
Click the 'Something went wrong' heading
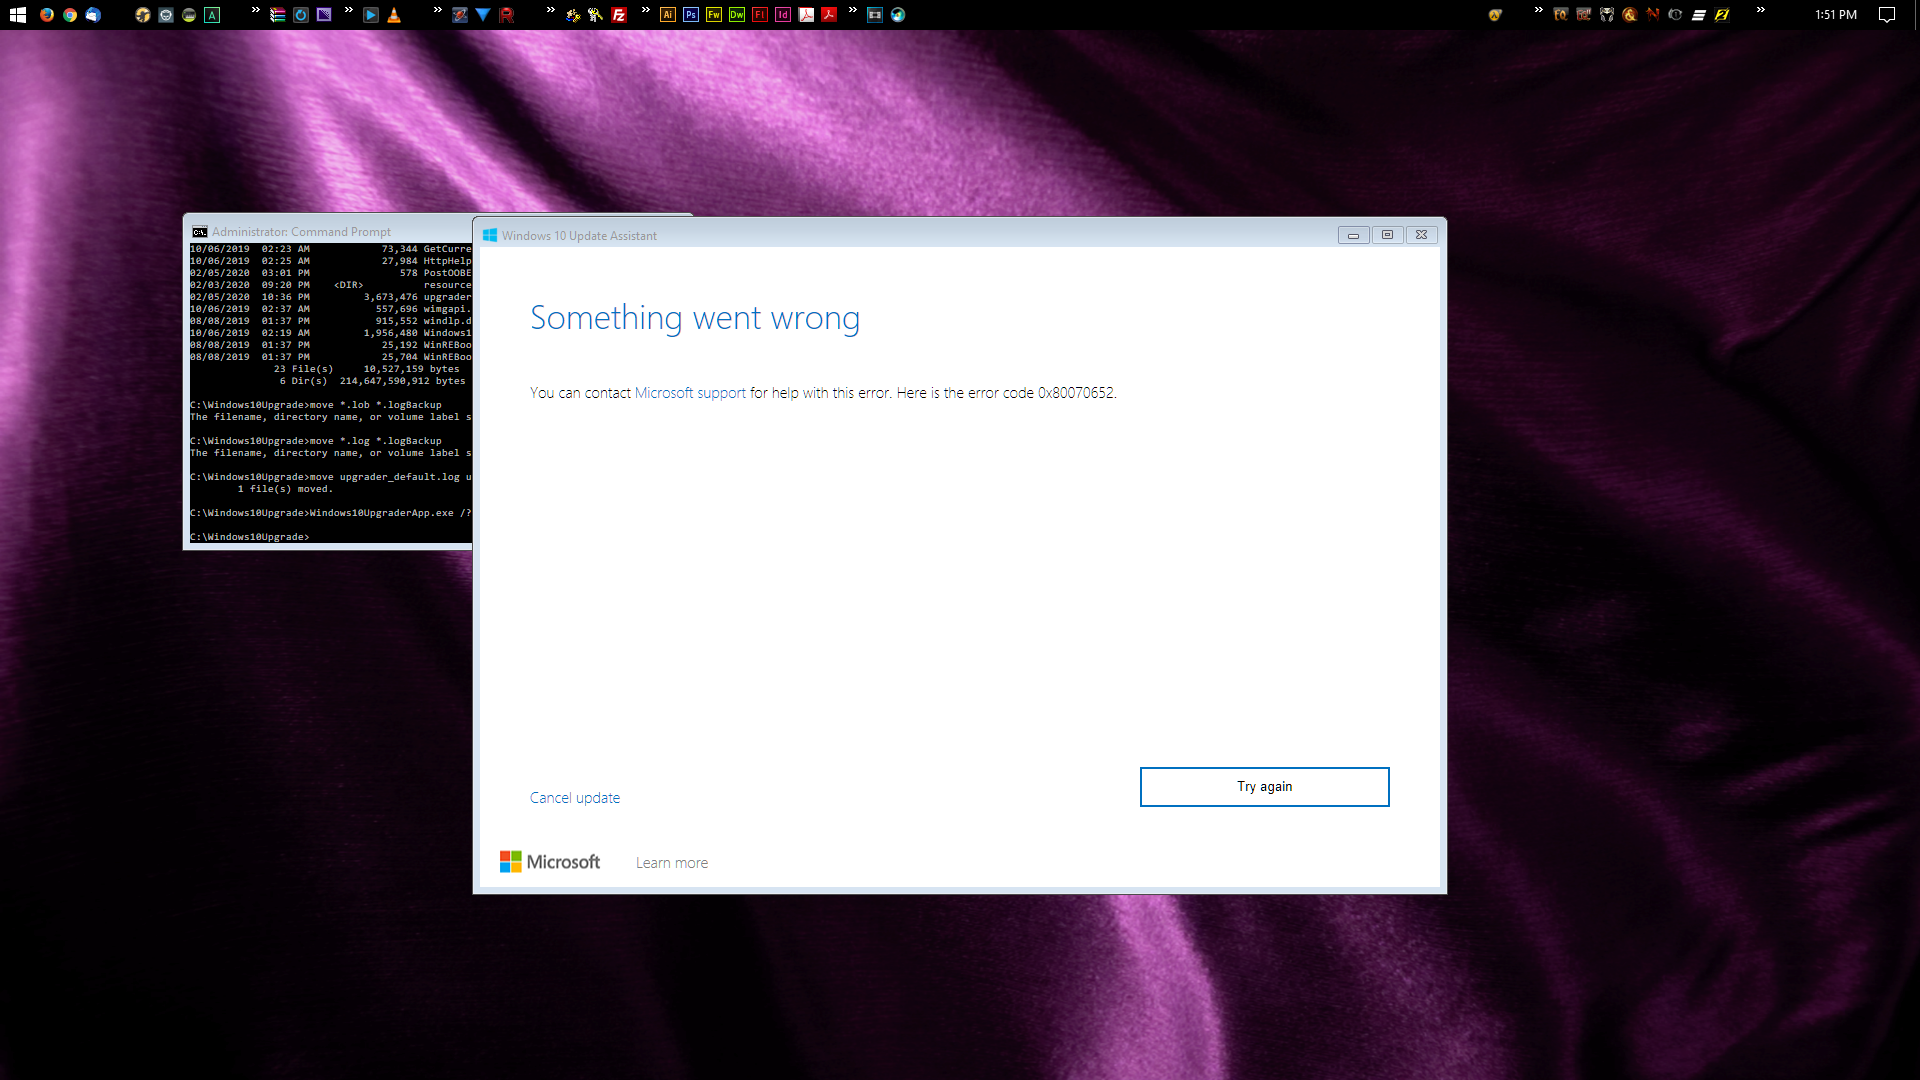[695, 318]
